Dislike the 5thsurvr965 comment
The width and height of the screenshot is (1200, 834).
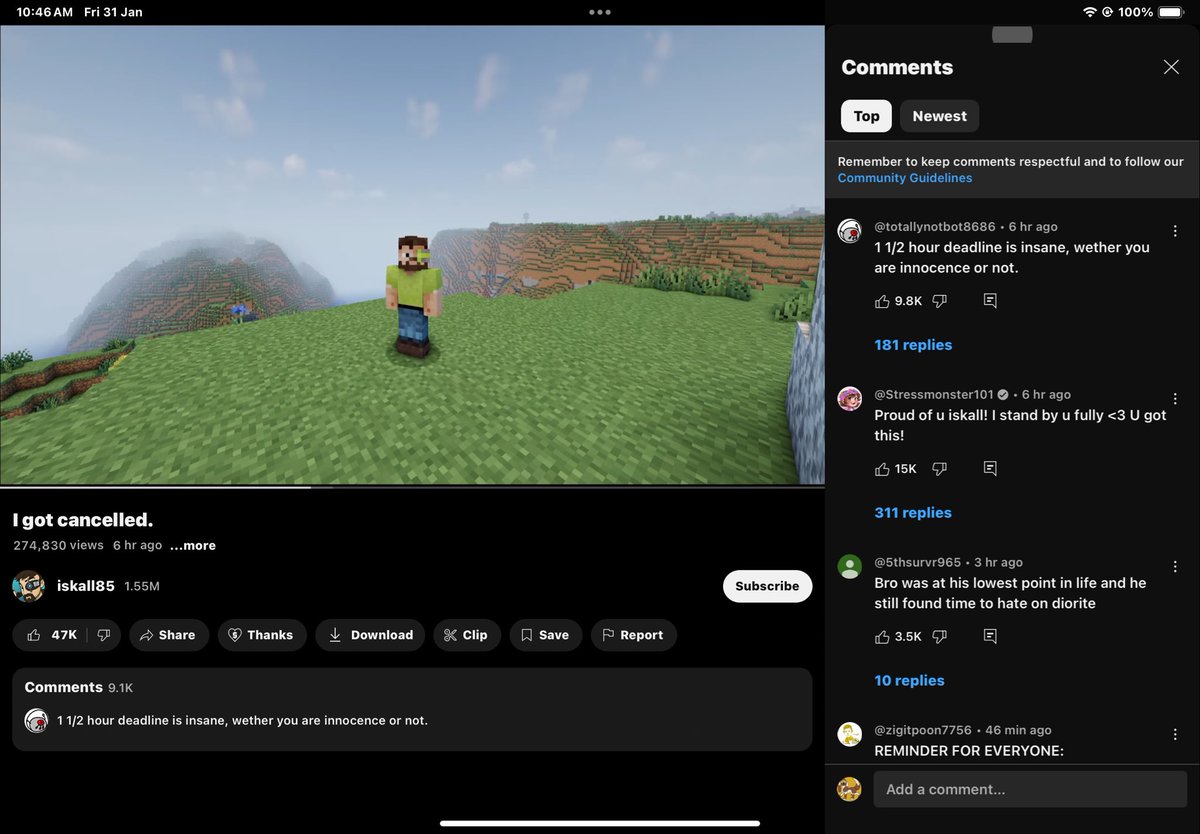[939, 637]
